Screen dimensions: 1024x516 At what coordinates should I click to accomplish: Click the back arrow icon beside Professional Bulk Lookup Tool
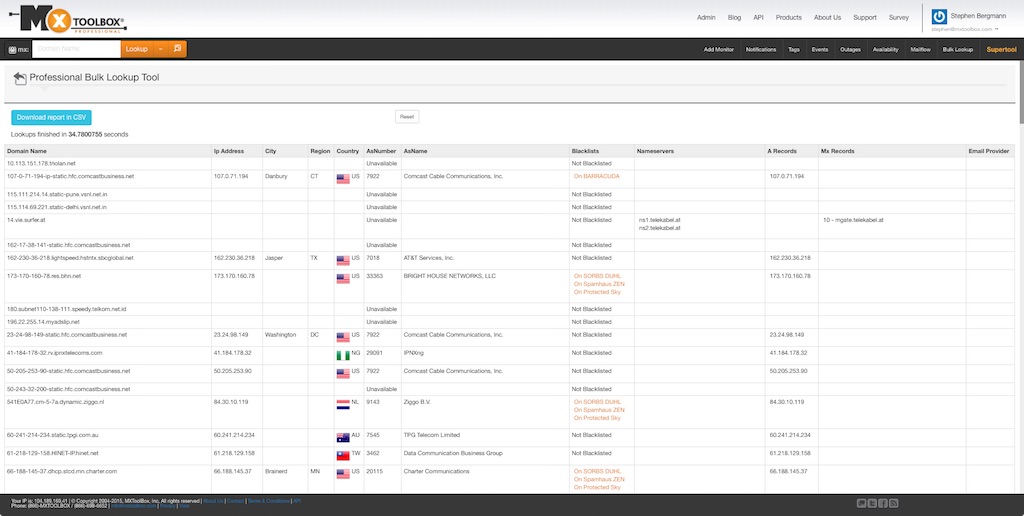click(x=20, y=78)
